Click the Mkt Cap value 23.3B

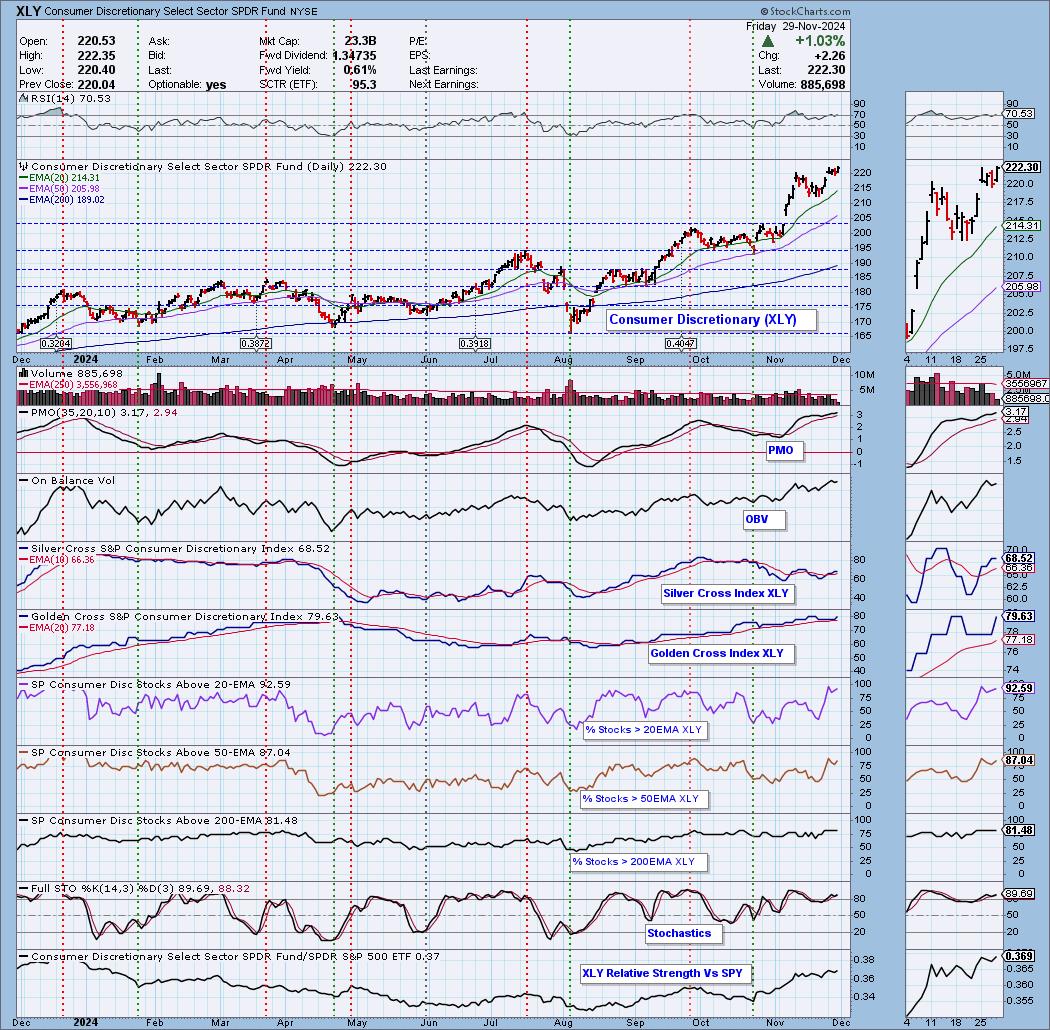(x=360, y=41)
